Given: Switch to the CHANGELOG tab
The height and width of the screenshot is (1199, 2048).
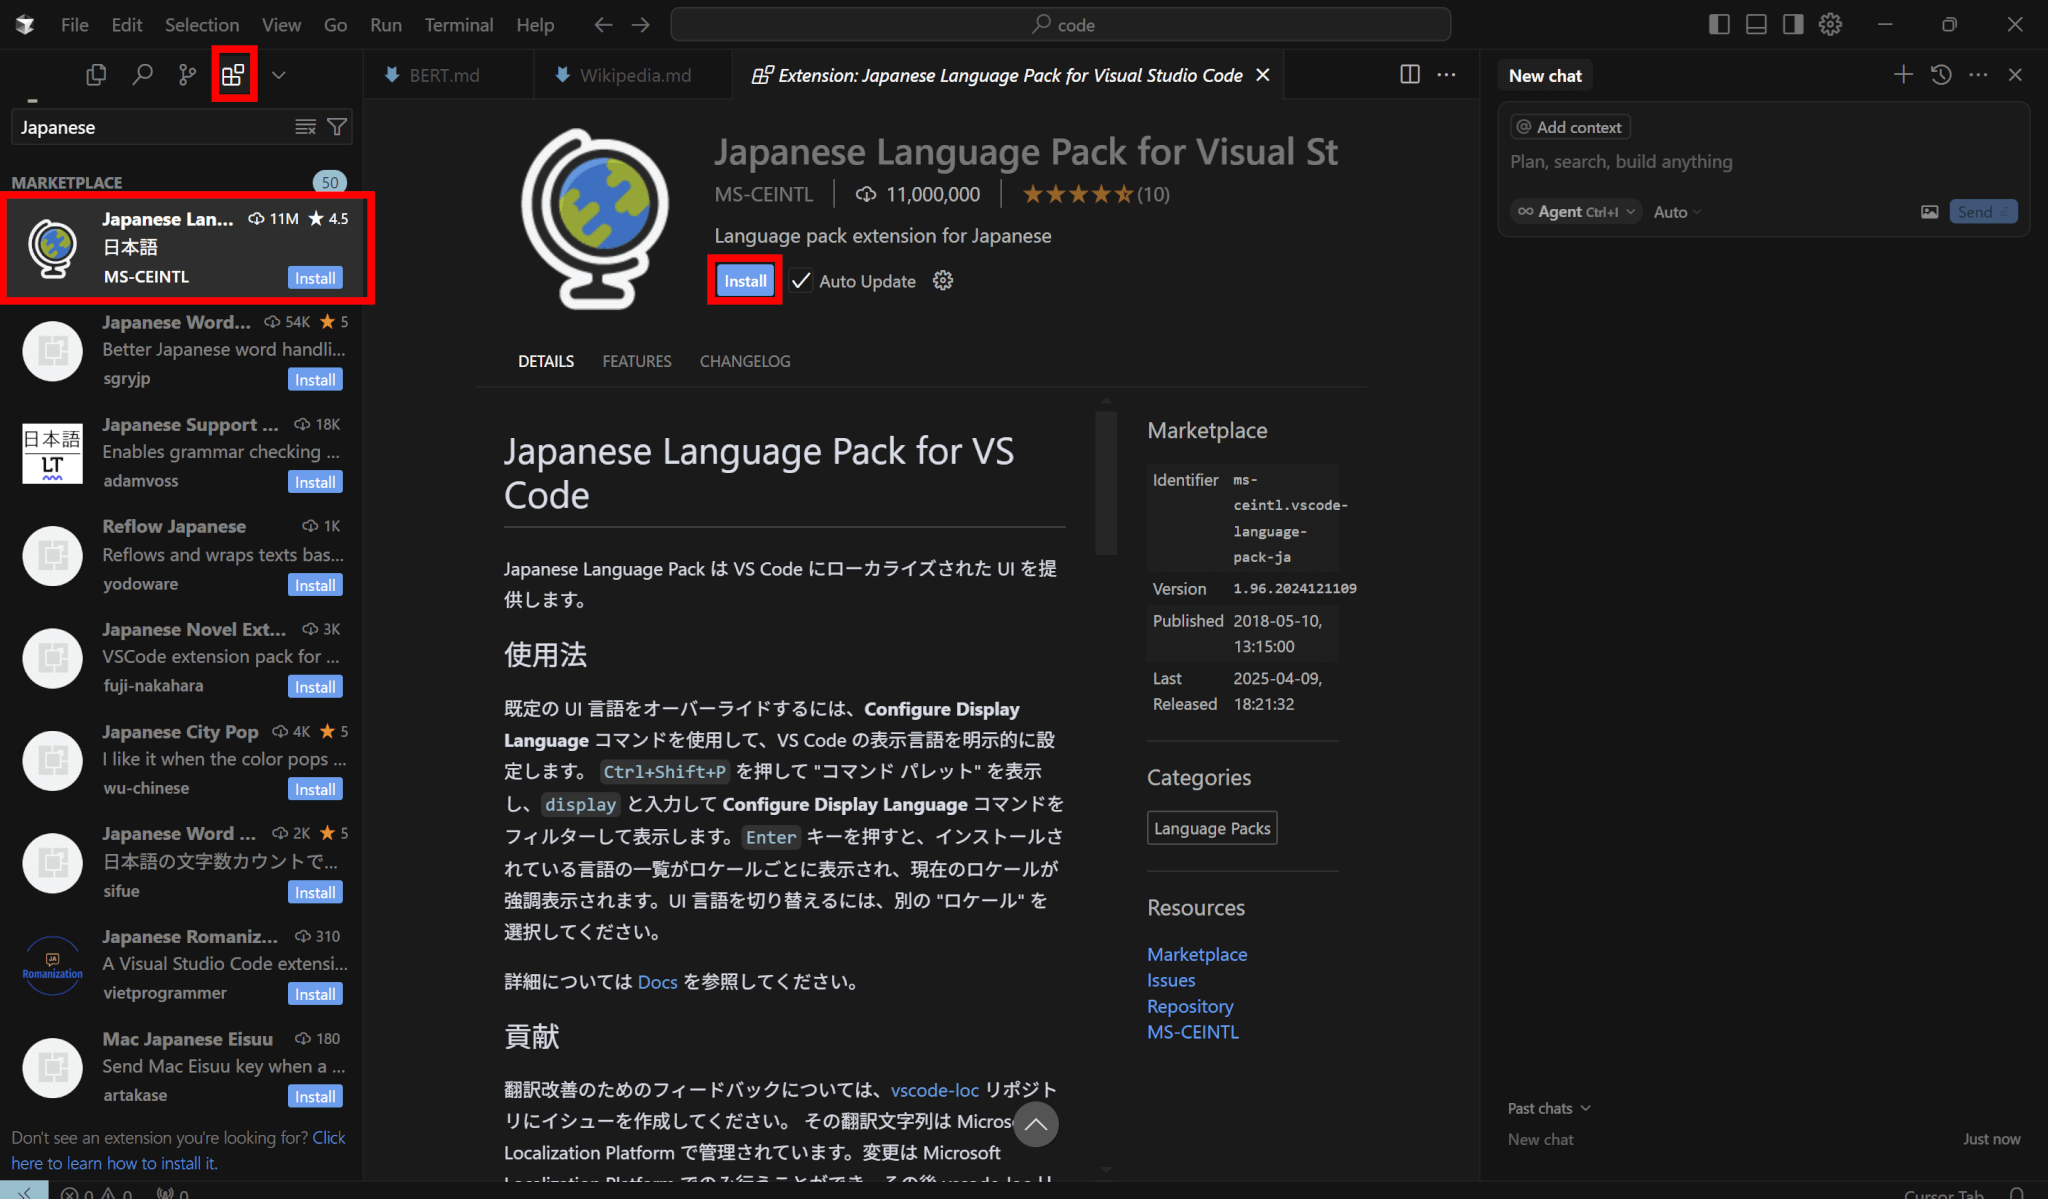Looking at the screenshot, I should (x=745, y=361).
